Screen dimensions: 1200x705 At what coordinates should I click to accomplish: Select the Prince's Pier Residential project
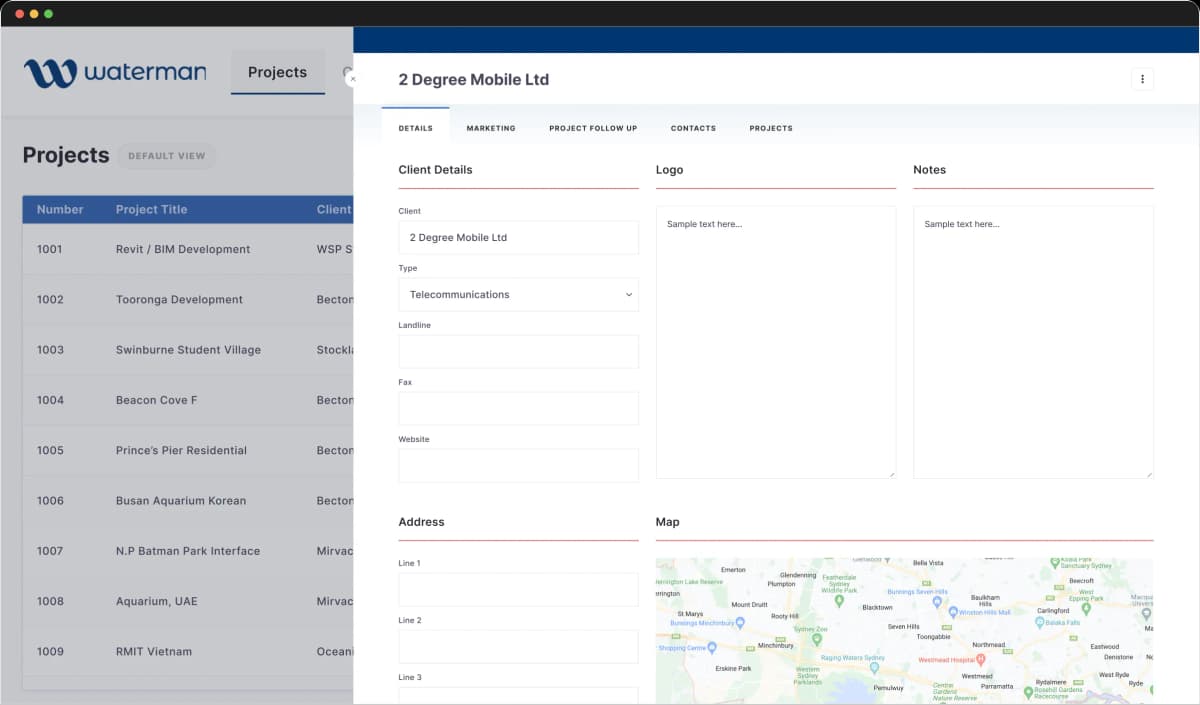(188, 450)
